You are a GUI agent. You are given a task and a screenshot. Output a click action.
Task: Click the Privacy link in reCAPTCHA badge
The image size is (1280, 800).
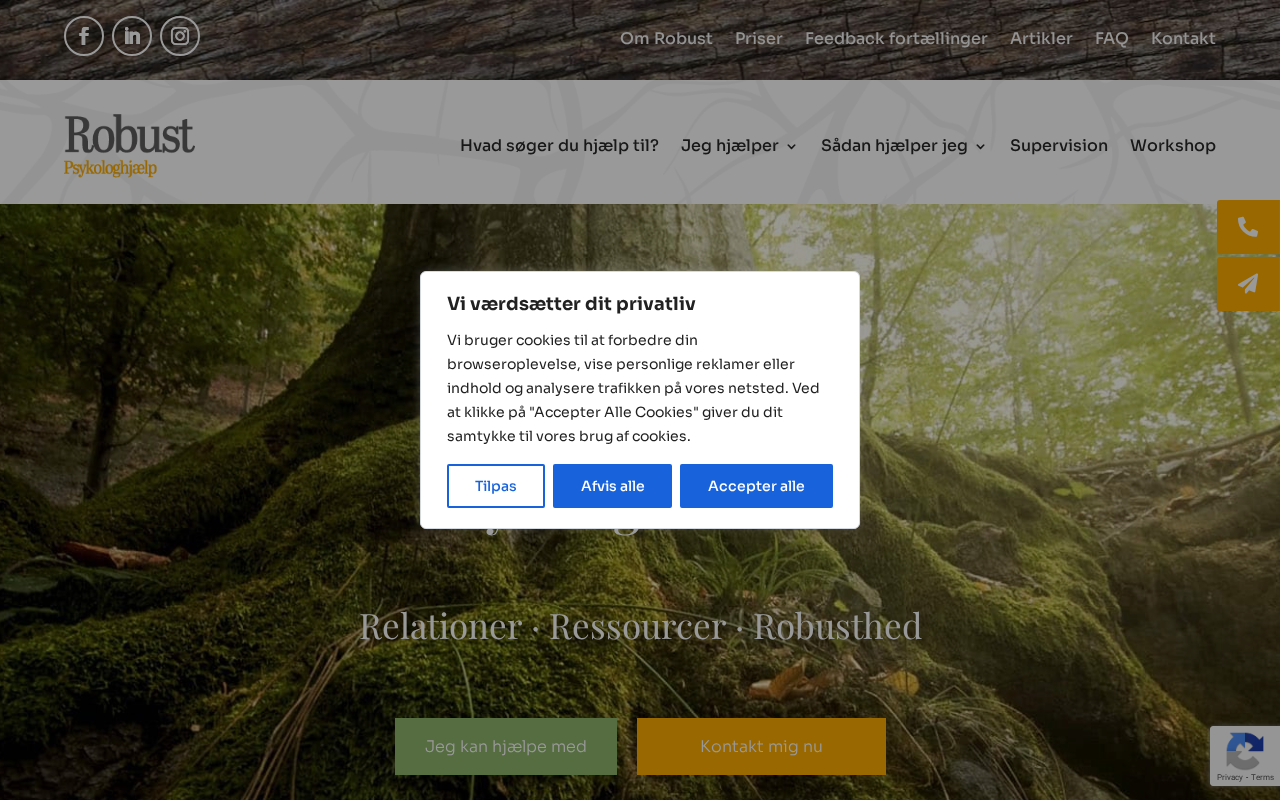coord(1230,777)
